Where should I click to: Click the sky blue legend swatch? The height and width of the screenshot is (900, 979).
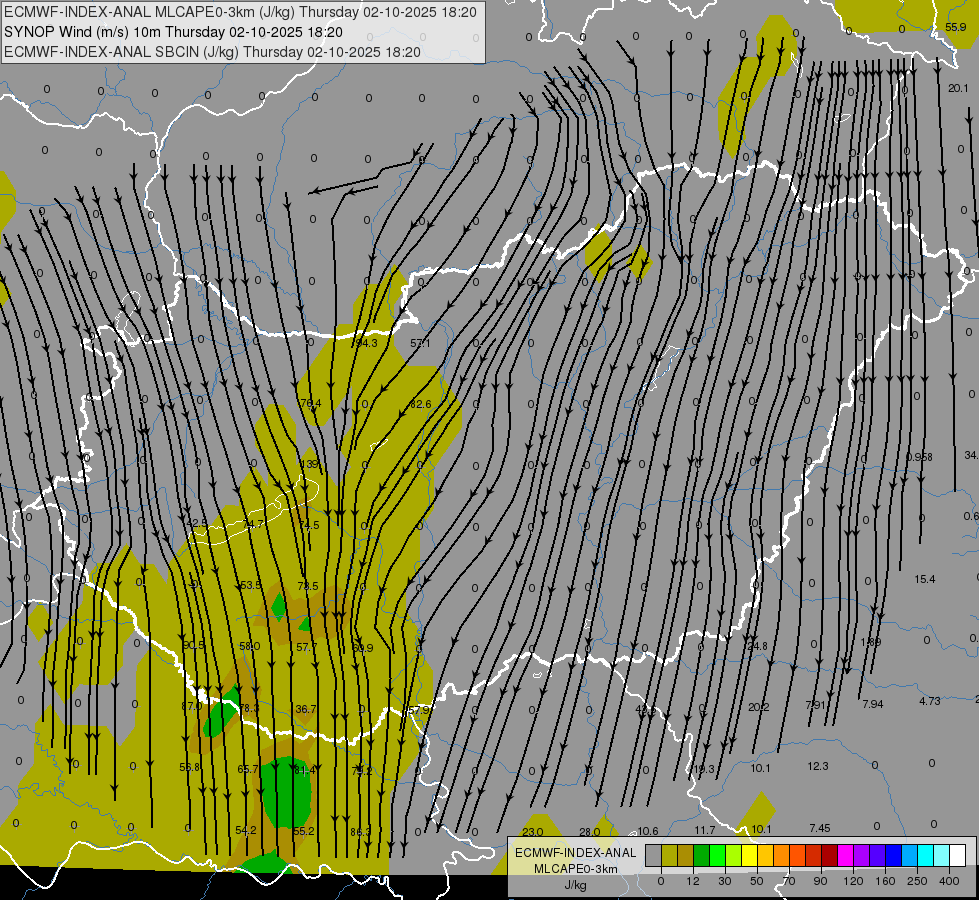pyautogui.click(x=910, y=855)
